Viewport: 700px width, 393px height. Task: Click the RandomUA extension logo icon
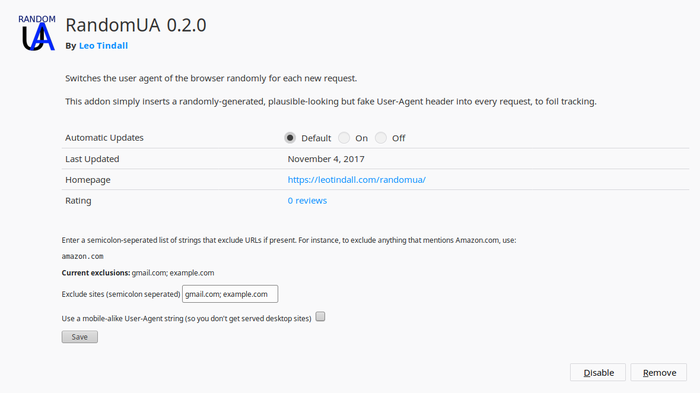click(37, 33)
